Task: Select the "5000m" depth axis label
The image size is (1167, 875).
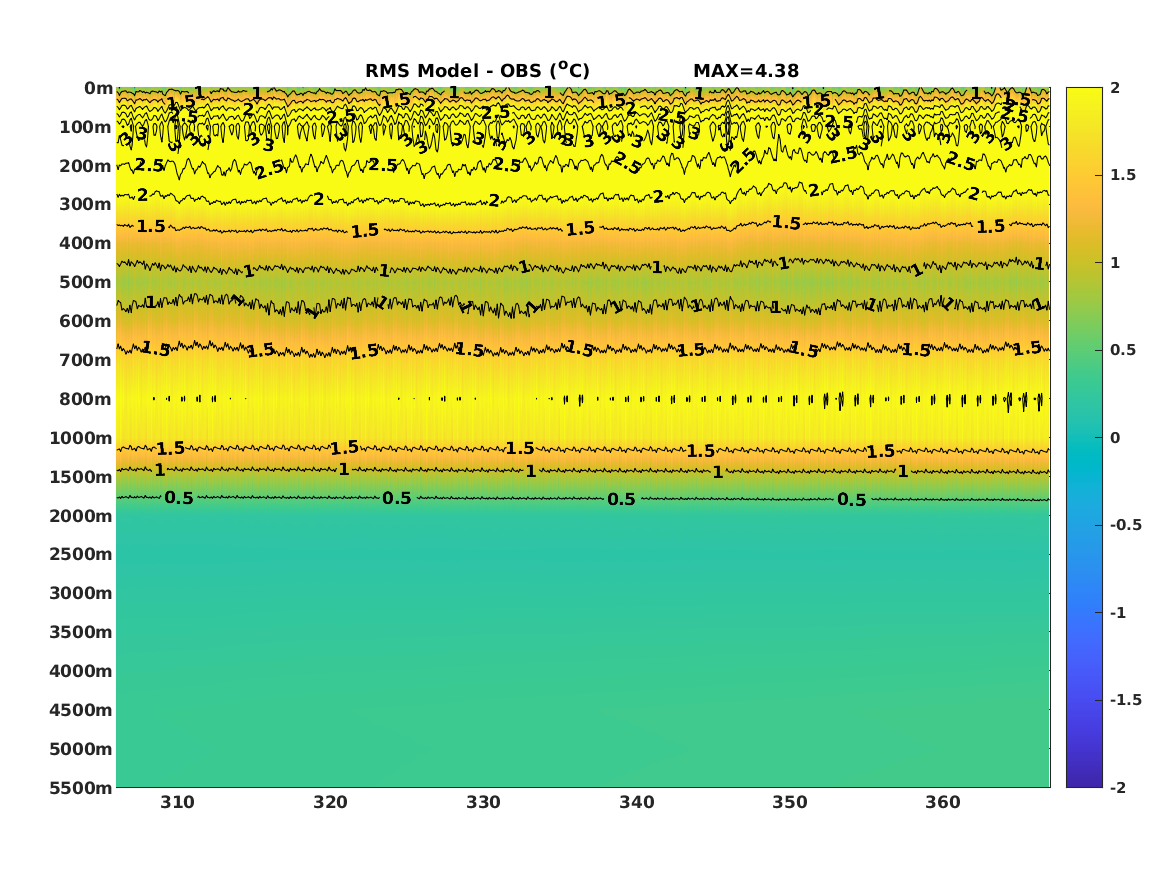Action: point(81,749)
